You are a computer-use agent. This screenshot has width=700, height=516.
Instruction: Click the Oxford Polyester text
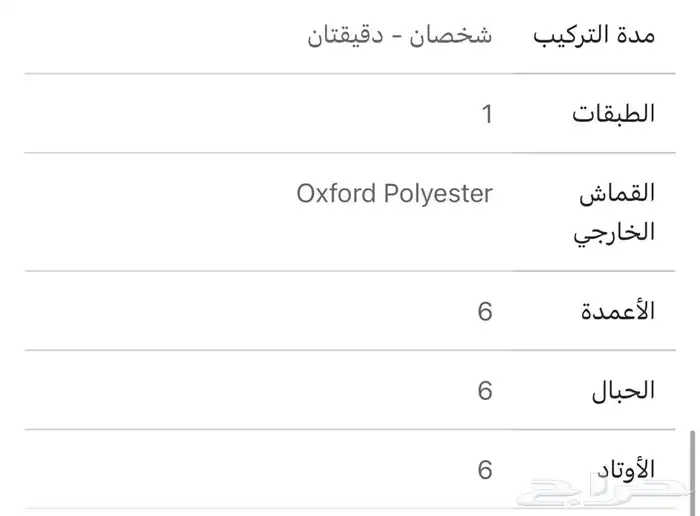[x=395, y=194]
